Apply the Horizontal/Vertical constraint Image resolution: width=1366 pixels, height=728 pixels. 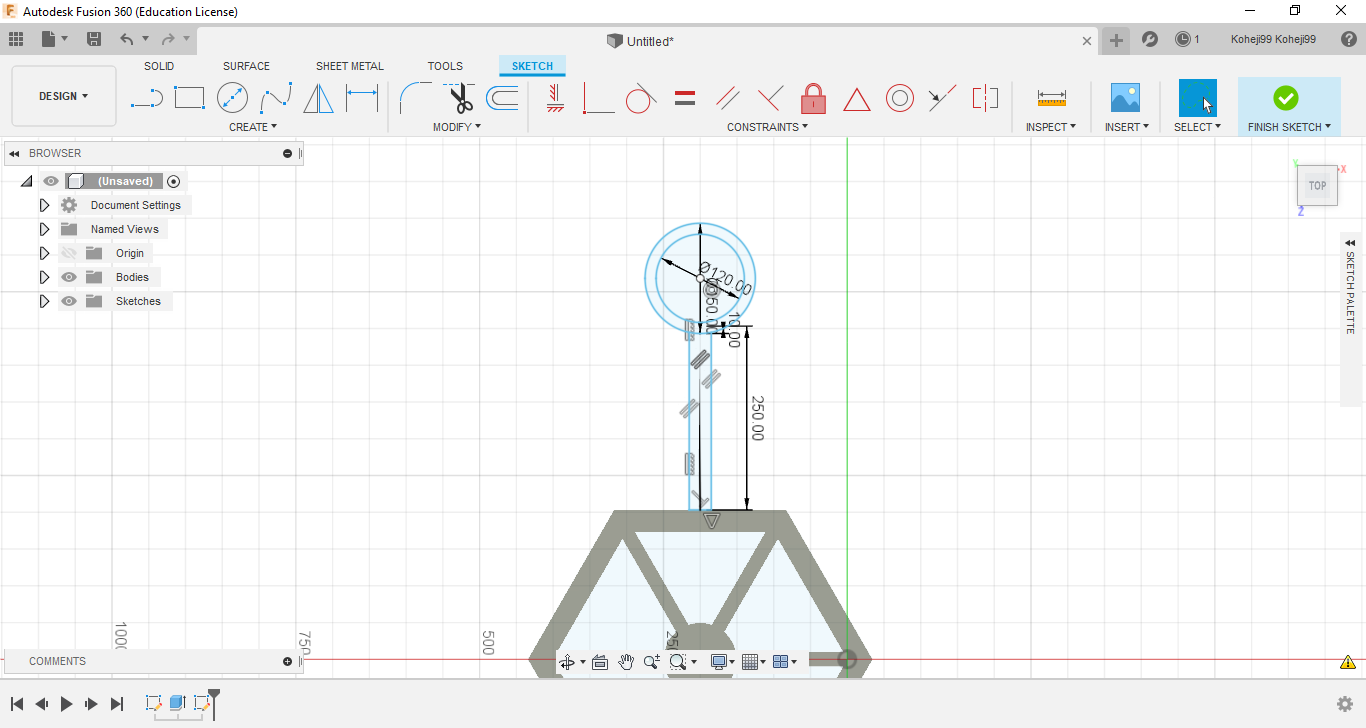(x=556, y=98)
